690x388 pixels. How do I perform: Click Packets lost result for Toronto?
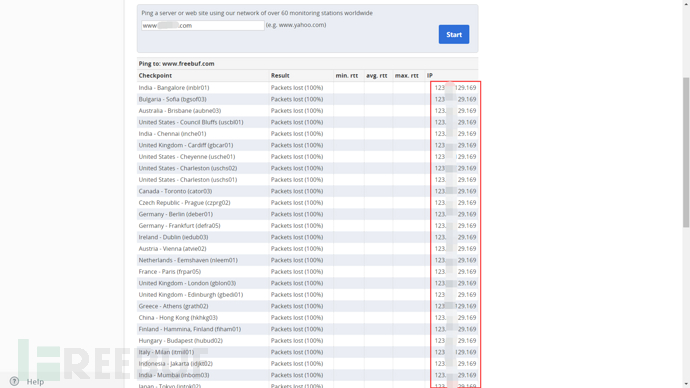(297, 191)
